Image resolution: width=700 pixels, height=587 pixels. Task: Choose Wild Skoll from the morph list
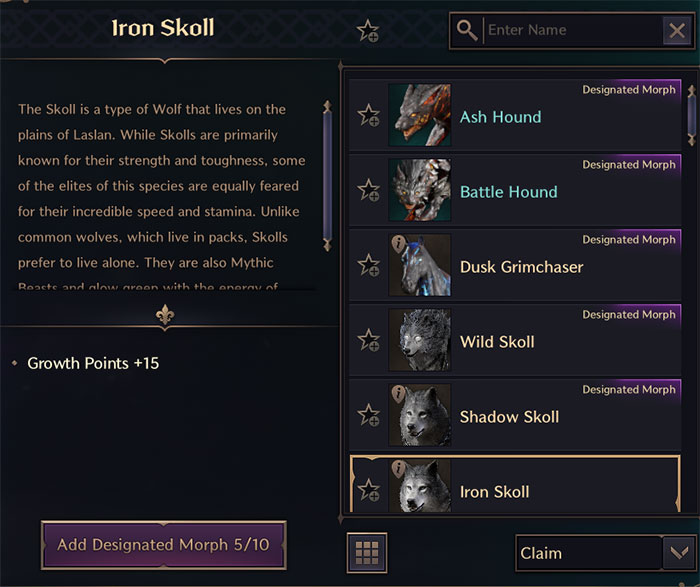[x=497, y=342]
